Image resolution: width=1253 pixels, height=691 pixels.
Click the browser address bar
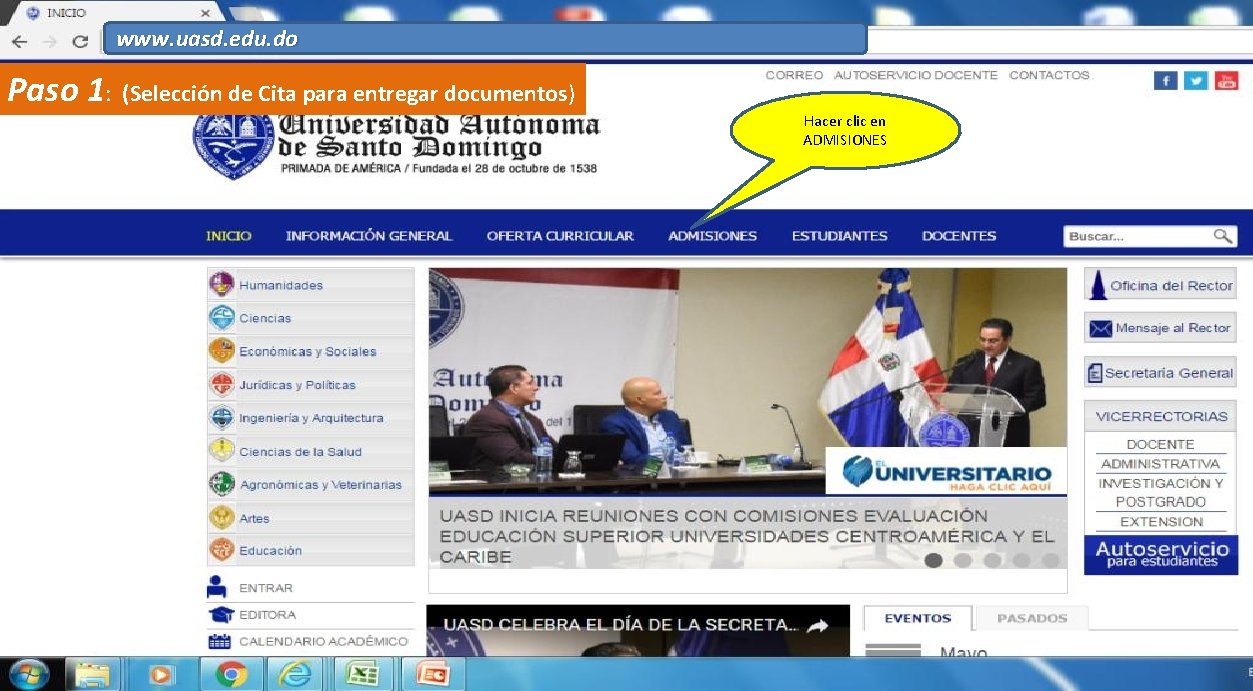(485, 39)
